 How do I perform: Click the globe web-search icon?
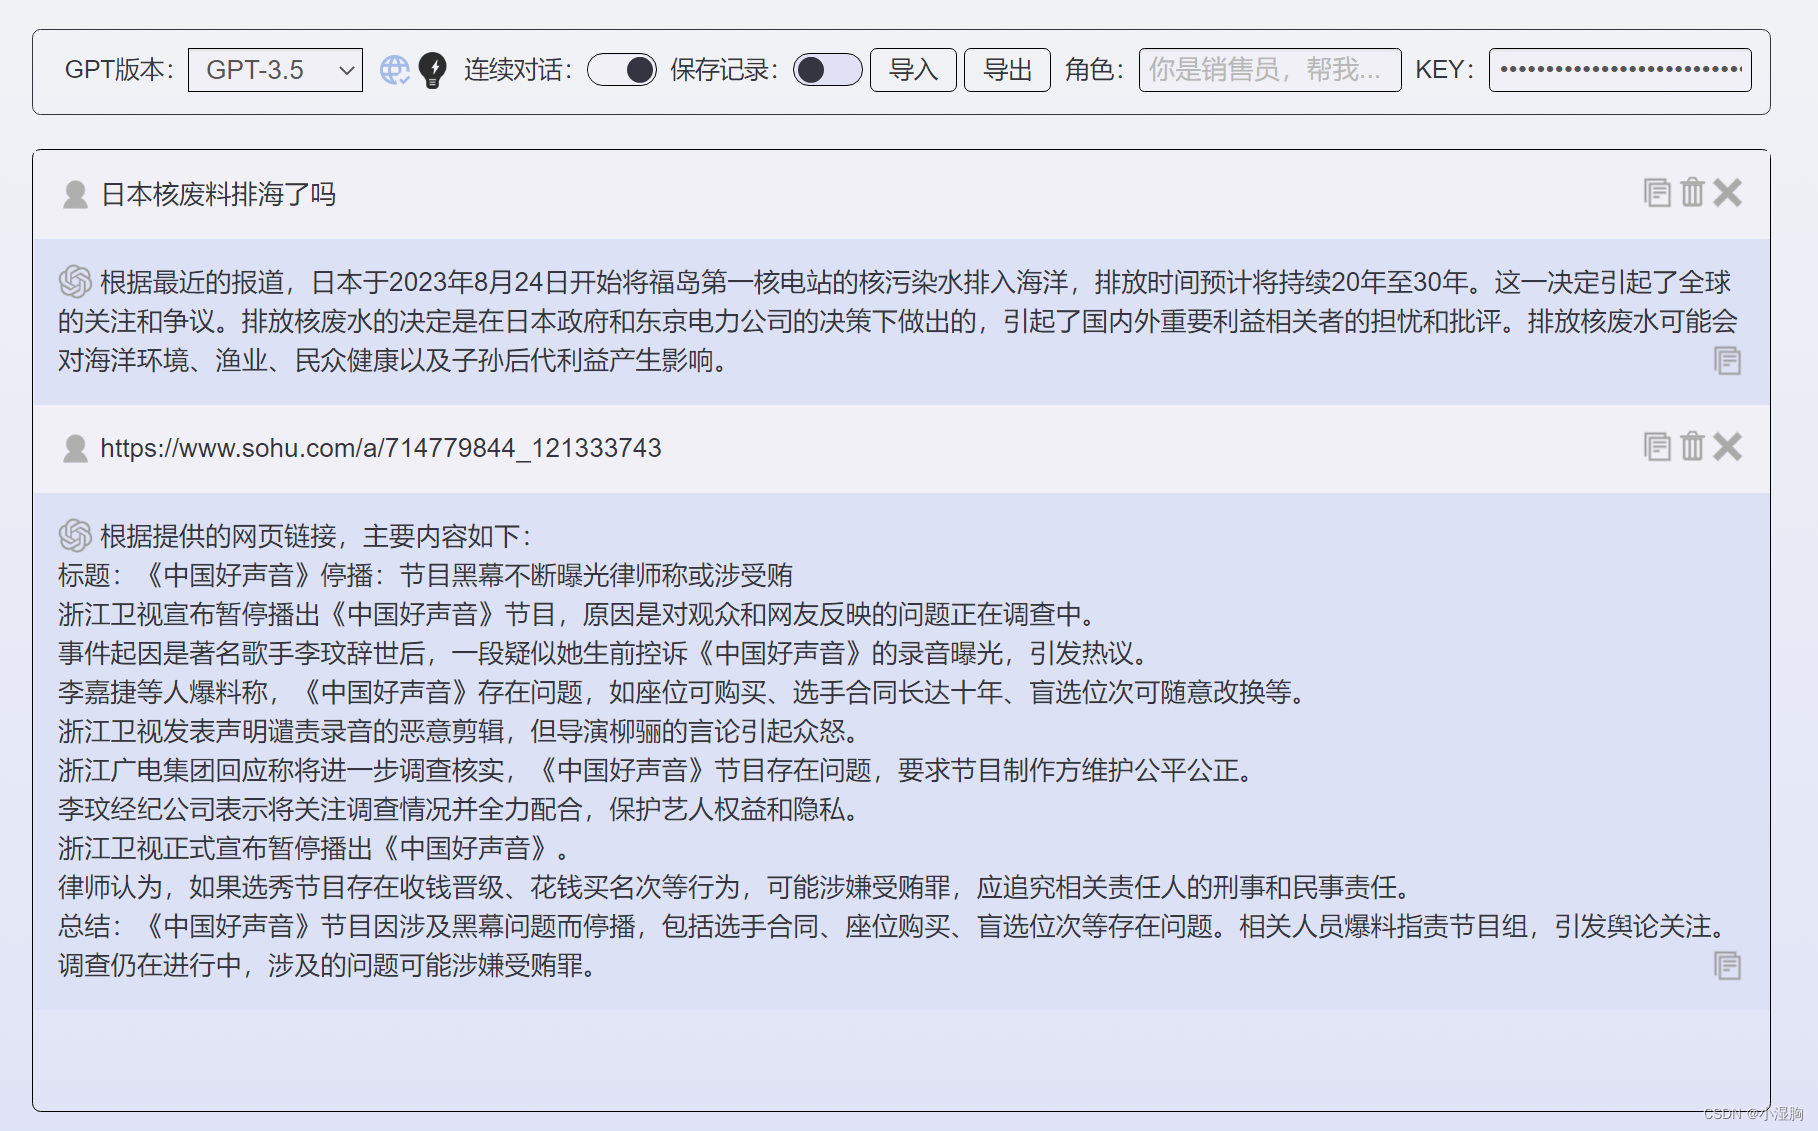(x=395, y=70)
